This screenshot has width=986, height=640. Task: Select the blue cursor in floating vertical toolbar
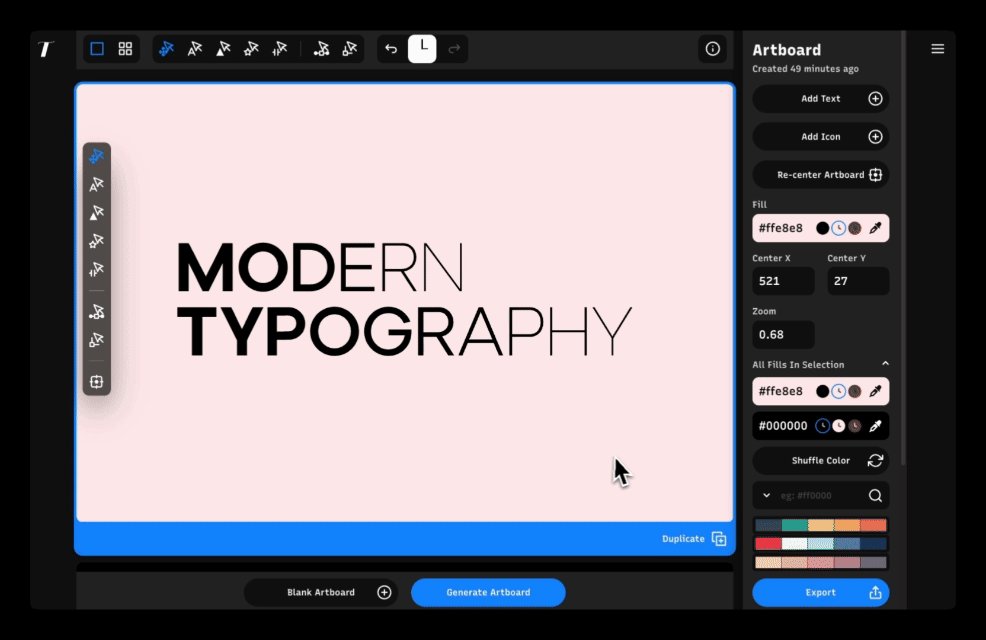(96, 156)
